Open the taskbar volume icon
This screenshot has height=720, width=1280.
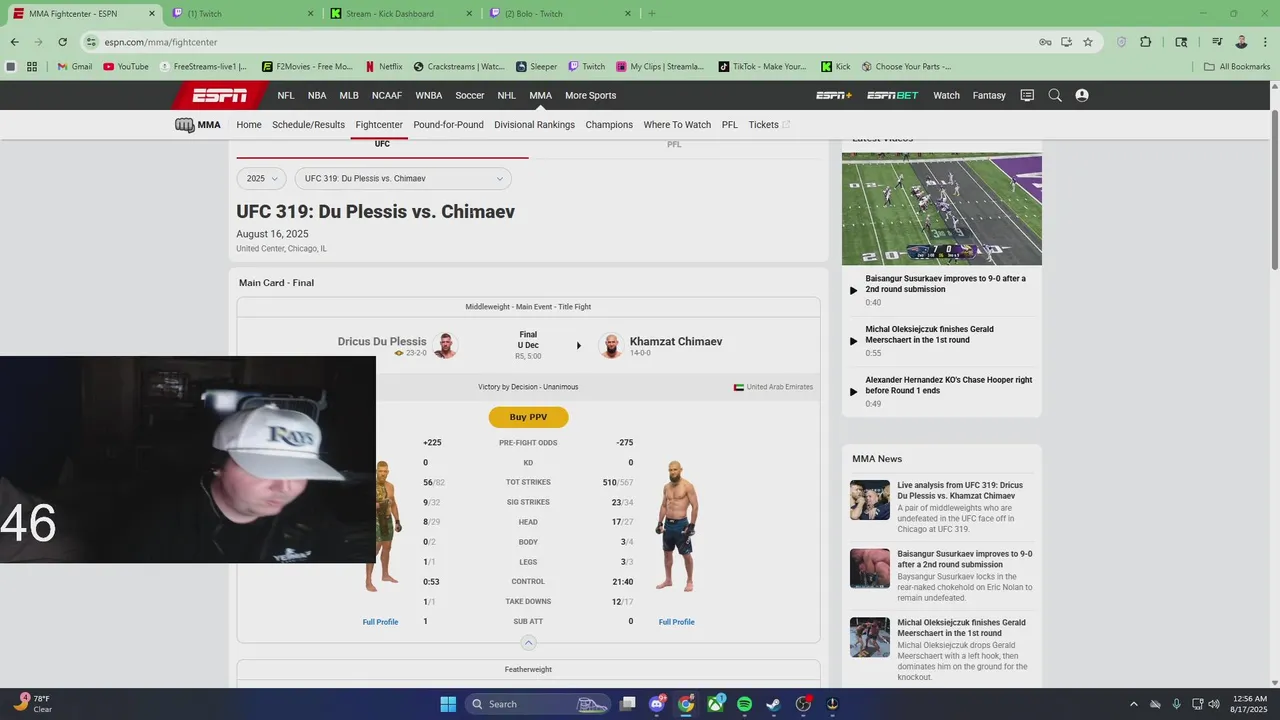click(x=1213, y=704)
